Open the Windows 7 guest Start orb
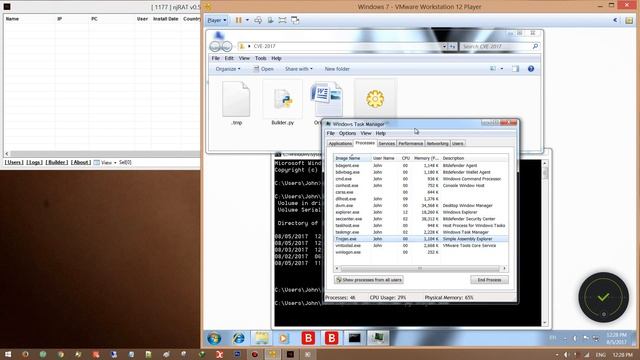 coord(214,338)
